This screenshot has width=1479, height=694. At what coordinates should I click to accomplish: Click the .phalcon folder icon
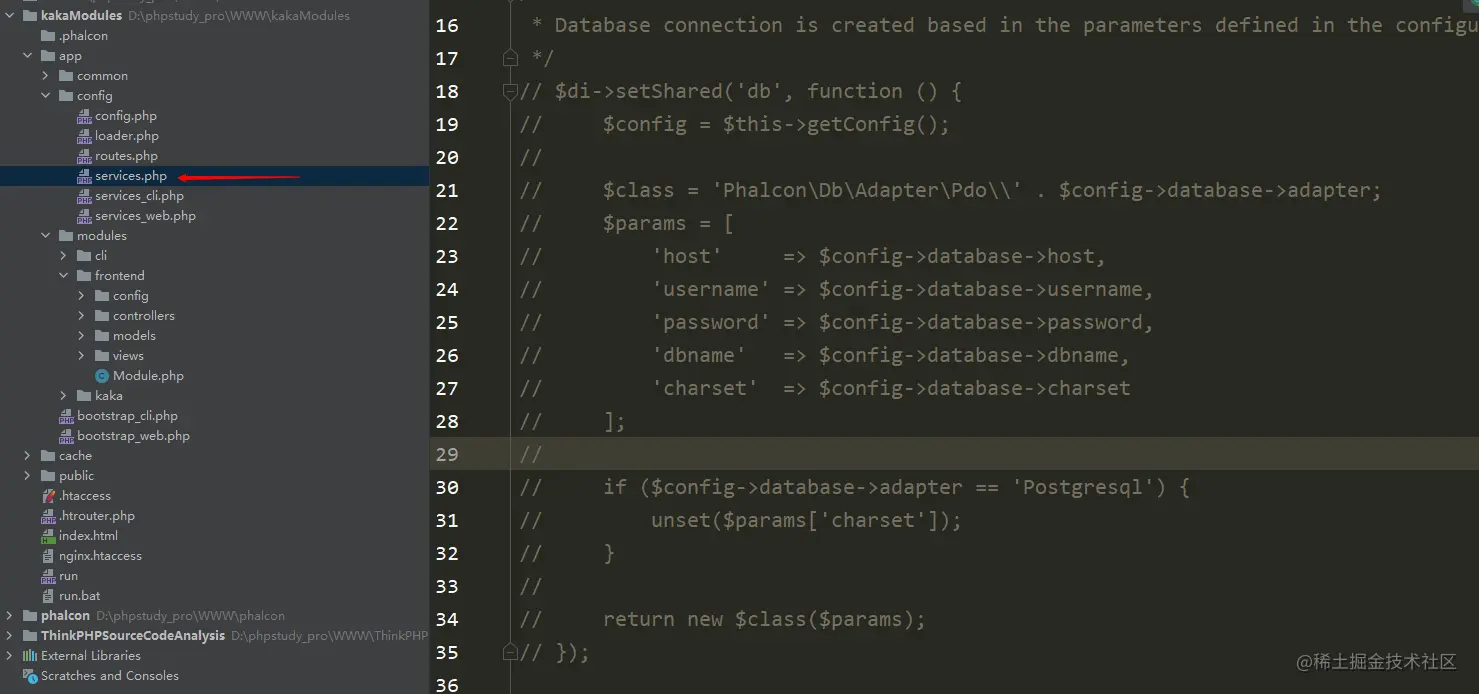click(48, 36)
